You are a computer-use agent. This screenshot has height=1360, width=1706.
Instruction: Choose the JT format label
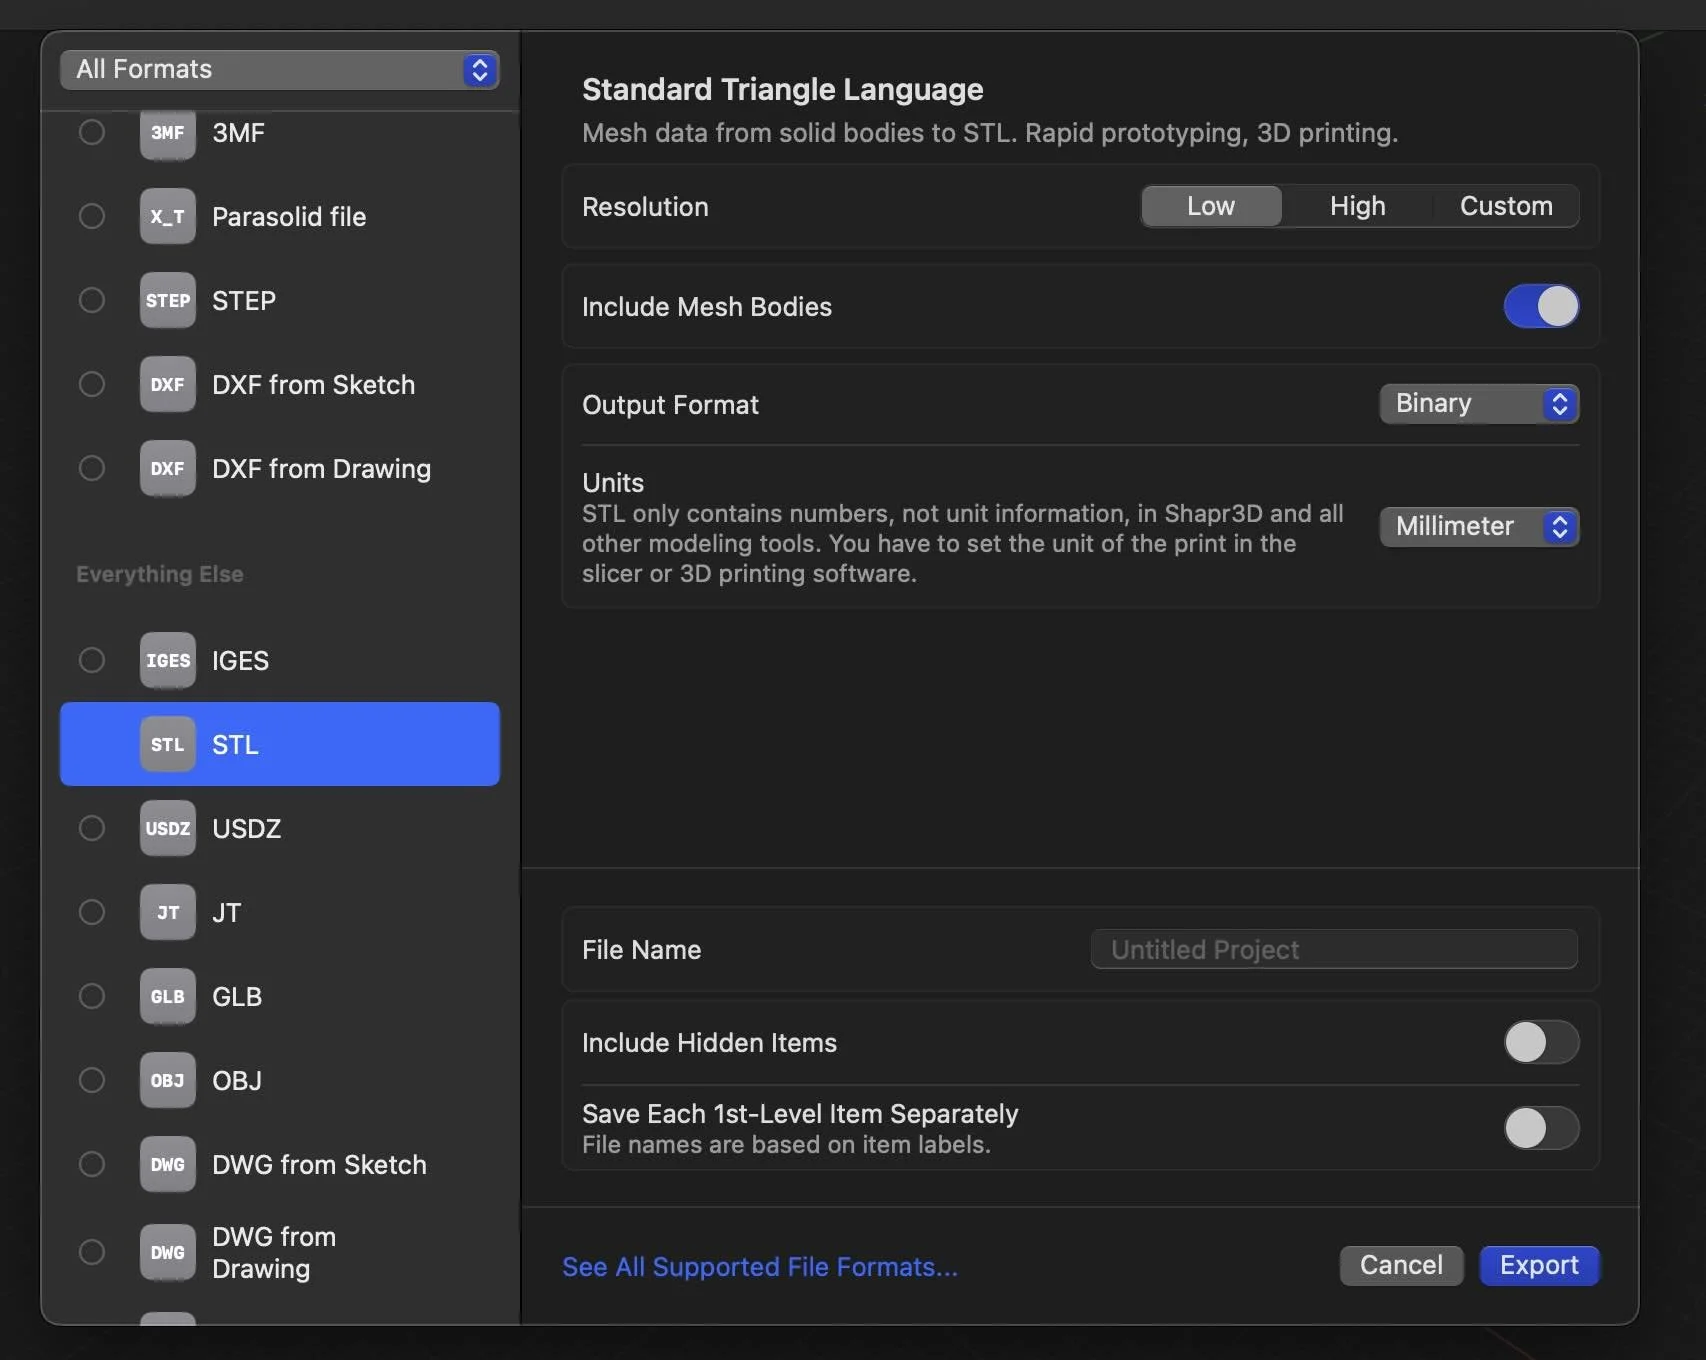226,913
